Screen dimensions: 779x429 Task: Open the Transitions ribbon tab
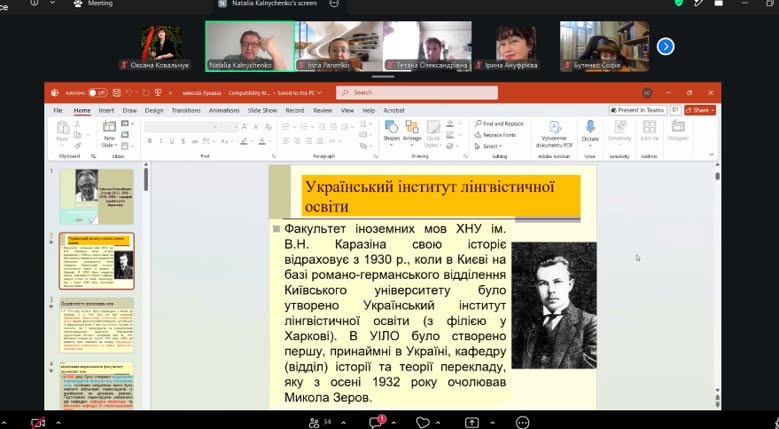(186, 110)
